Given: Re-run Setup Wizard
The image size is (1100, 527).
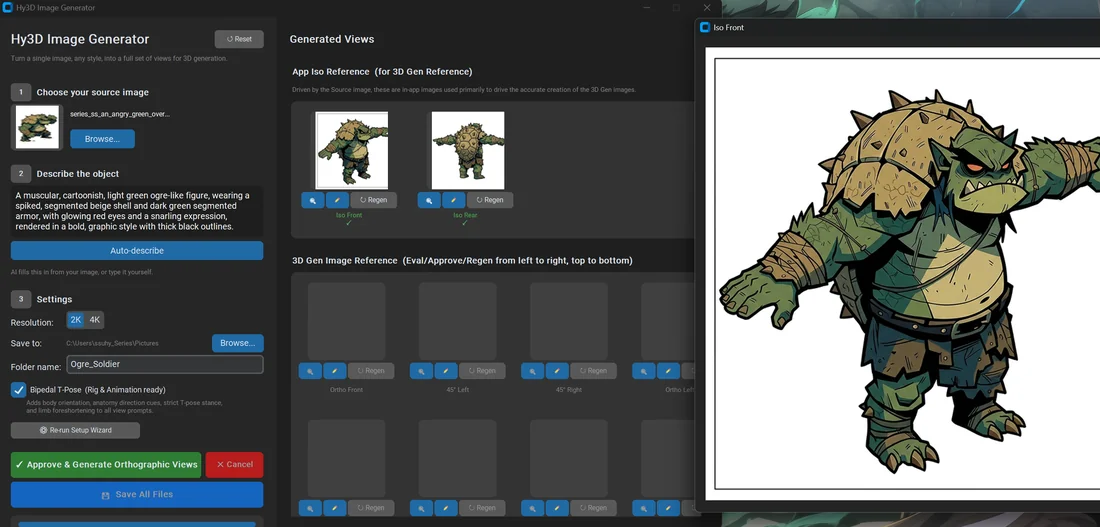Looking at the screenshot, I should click(x=75, y=430).
